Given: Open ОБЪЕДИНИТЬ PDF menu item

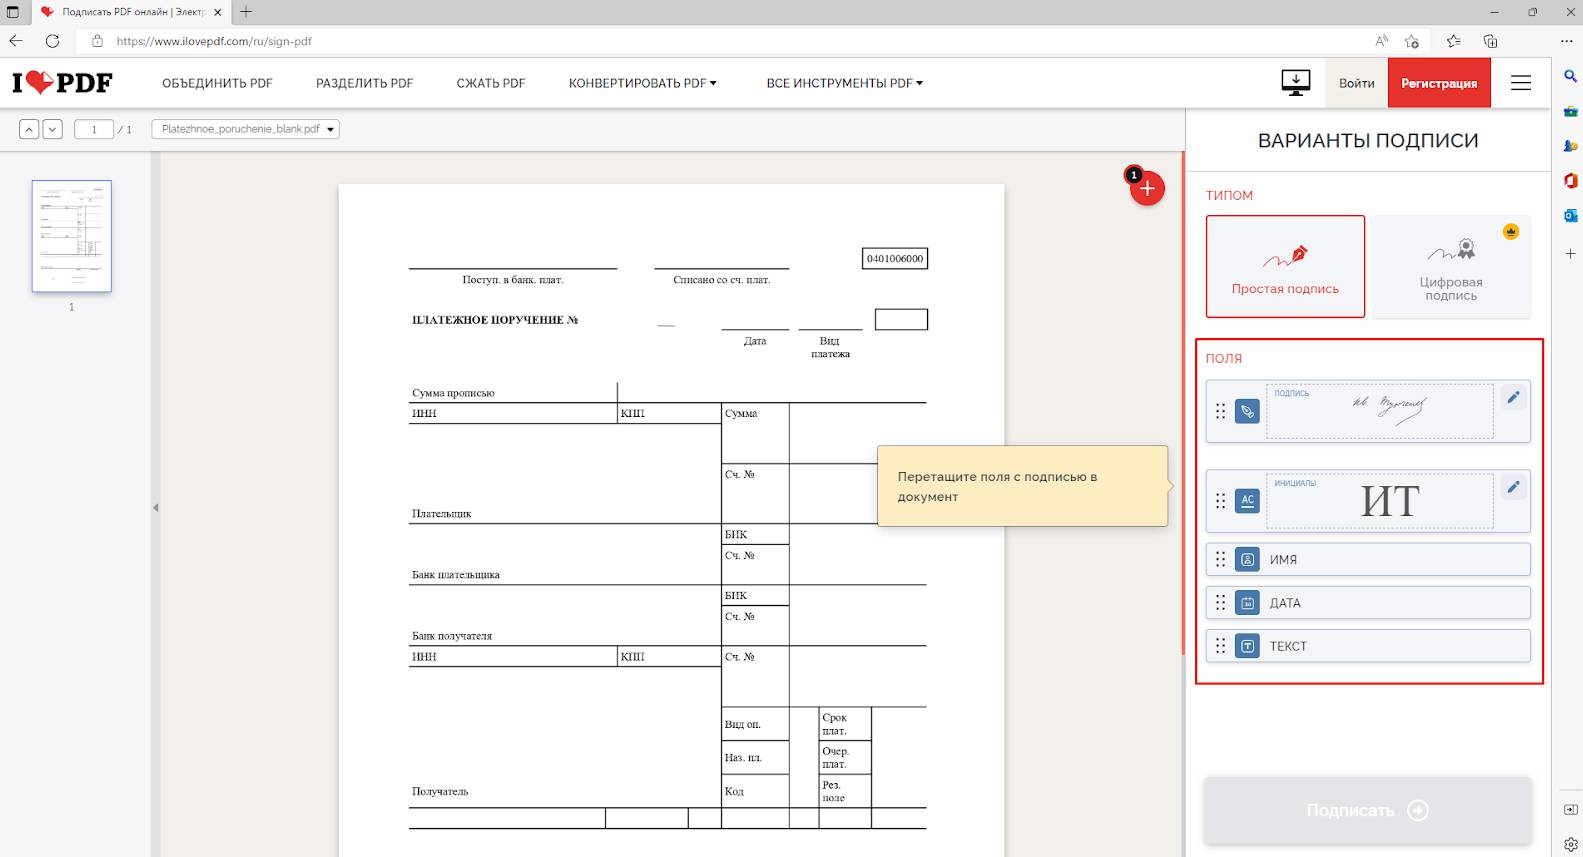Looking at the screenshot, I should pyautogui.click(x=217, y=83).
